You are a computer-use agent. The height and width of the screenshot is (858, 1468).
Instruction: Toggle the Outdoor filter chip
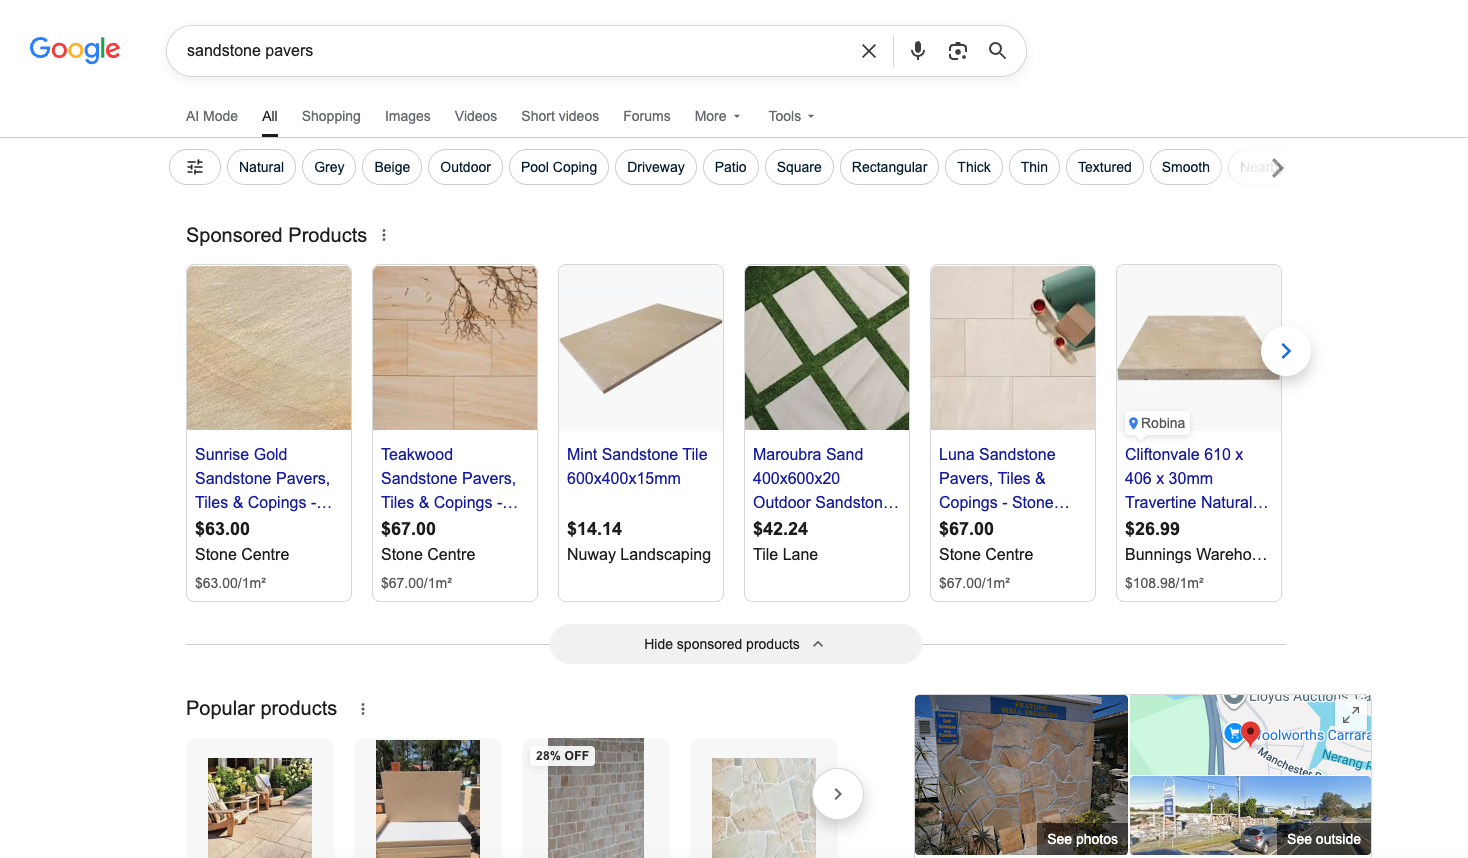[x=465, y=167]
